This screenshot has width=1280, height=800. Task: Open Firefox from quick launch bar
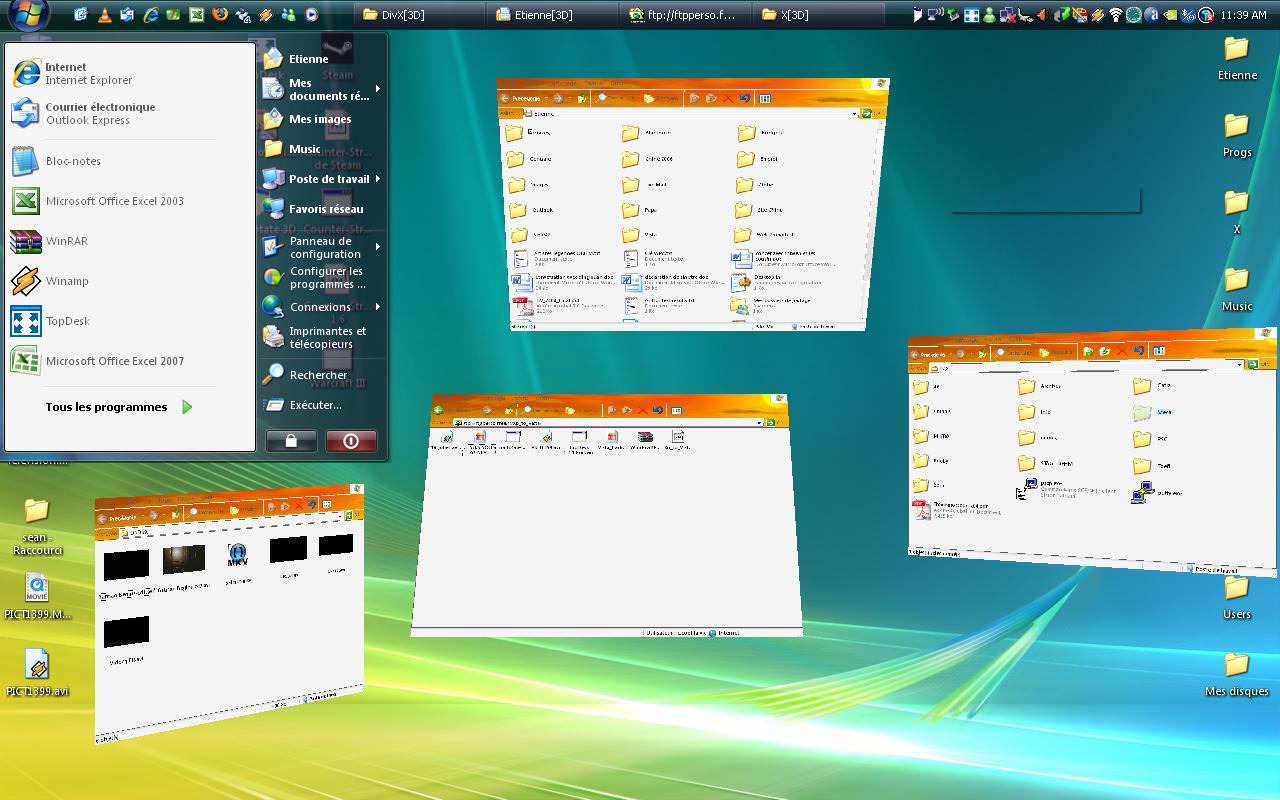(x=220, y=15)
